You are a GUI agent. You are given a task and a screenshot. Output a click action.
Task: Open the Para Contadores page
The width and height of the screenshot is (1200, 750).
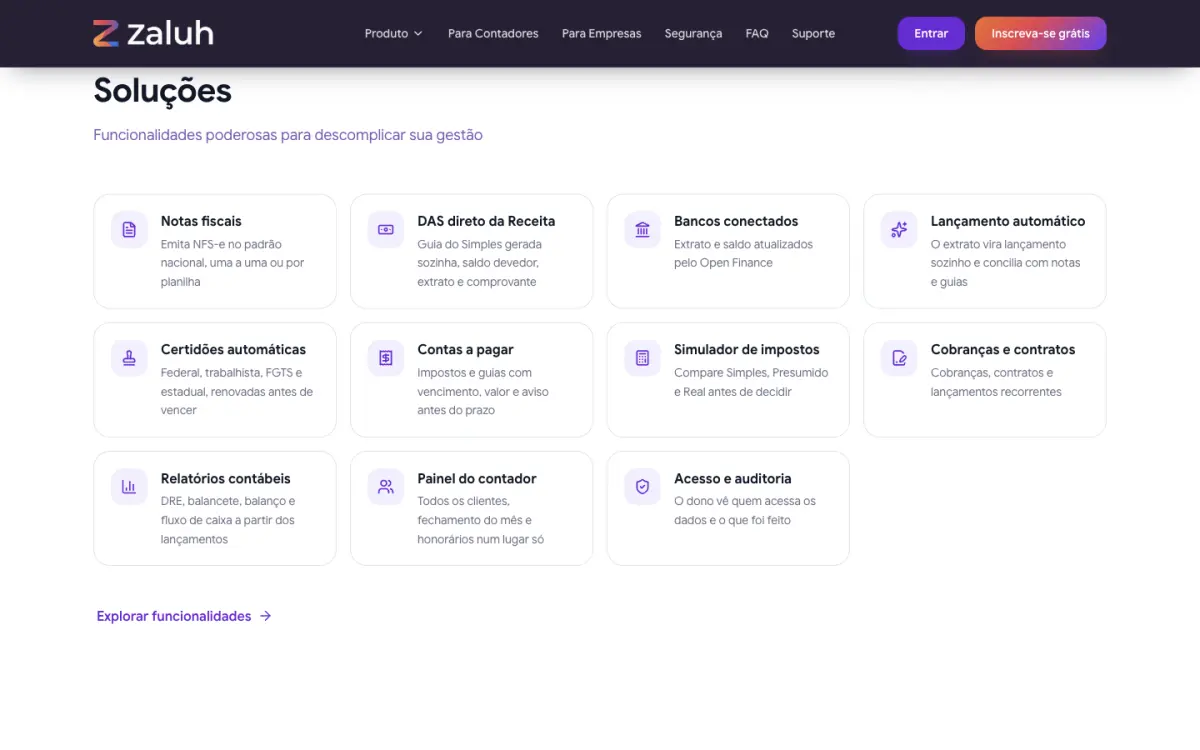pyautogui.click(x=493, y=33)
